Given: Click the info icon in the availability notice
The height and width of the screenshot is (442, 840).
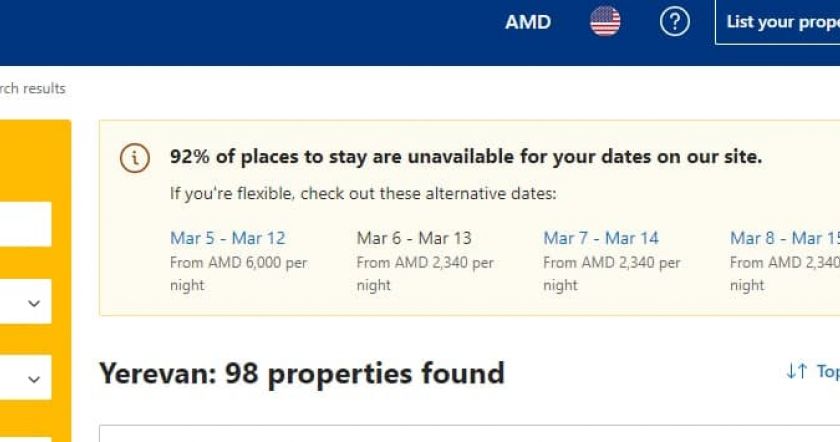Looking at the screenshot, I should (x=135, y=158).
